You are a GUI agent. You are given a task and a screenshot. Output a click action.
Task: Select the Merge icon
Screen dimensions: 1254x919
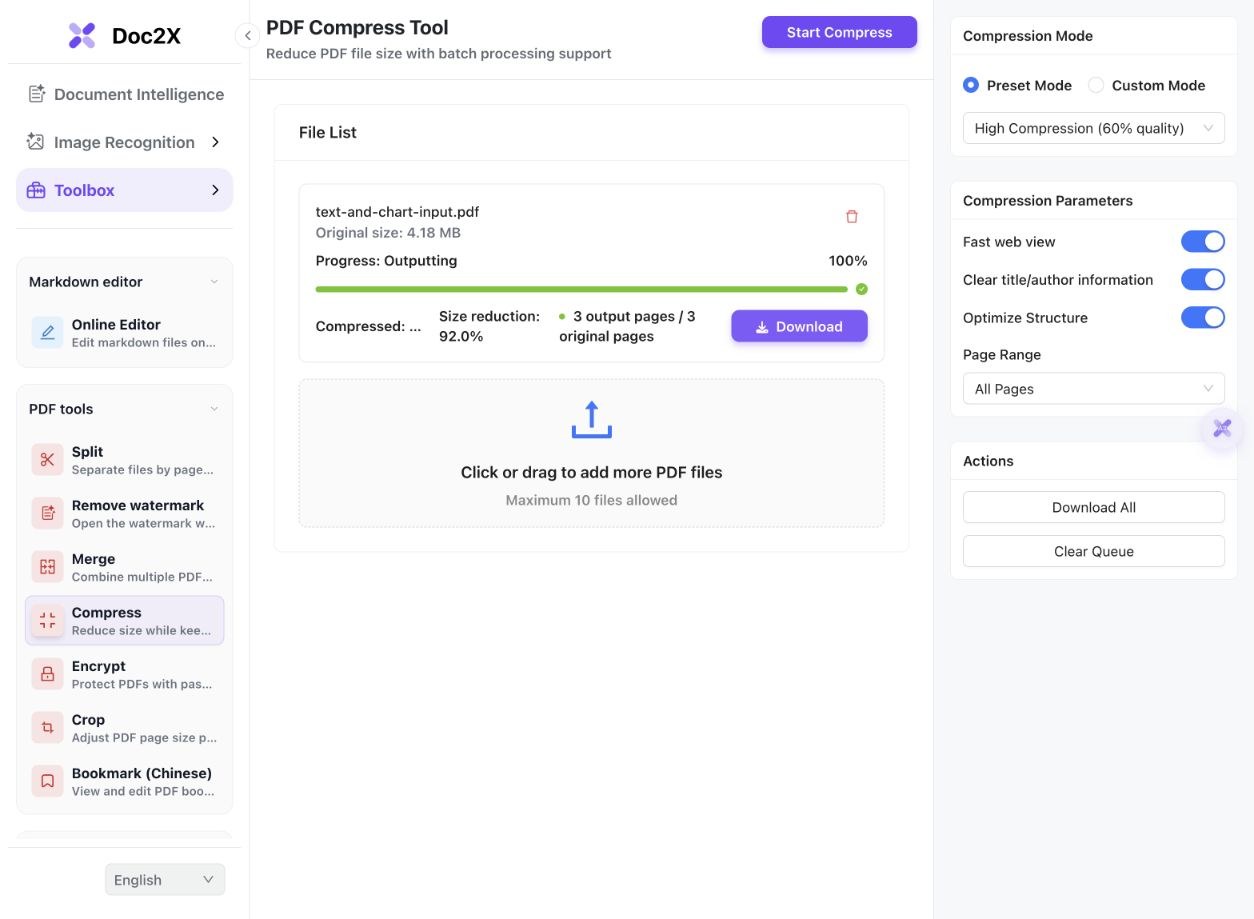[x=47, y=567]
